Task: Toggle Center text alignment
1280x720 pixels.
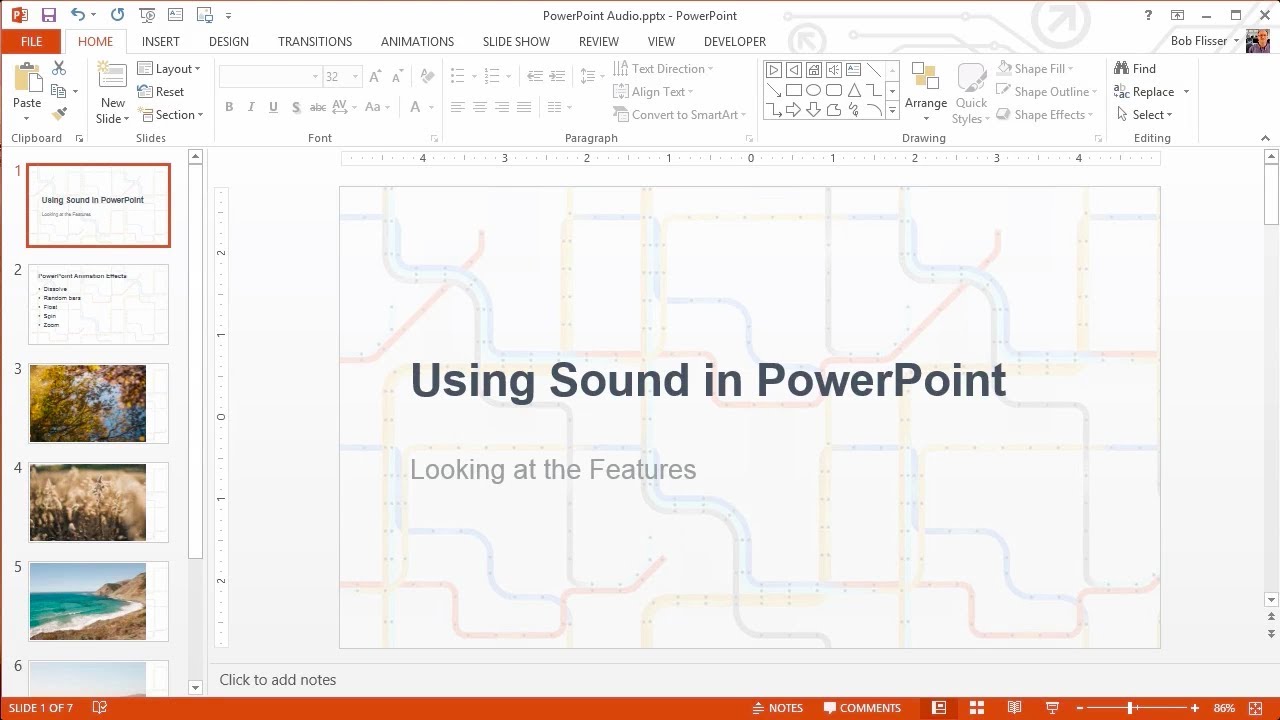Action: (480, 107)
